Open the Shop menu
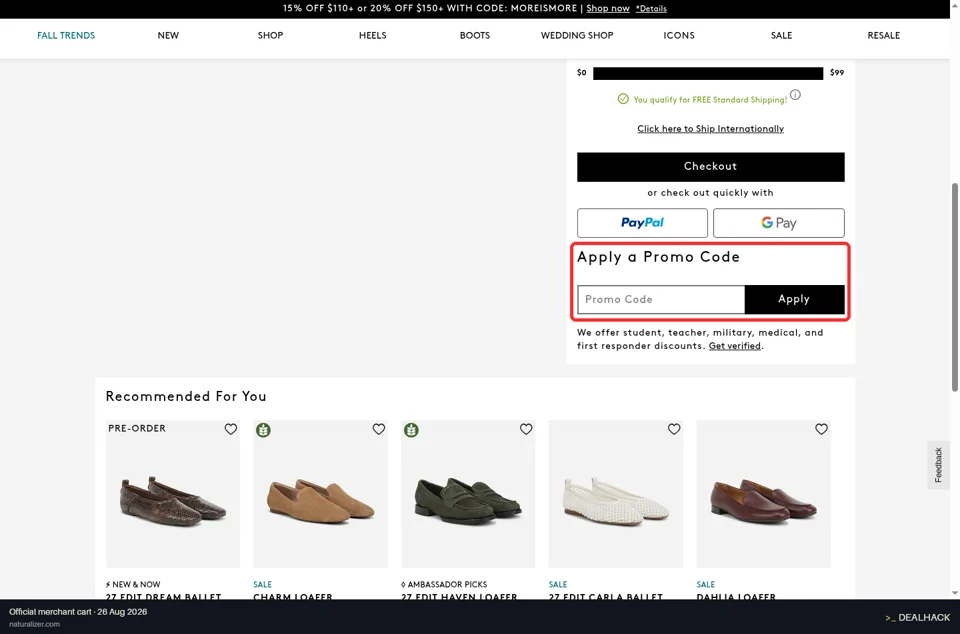This screenshot has width=960, height=634. 271,35
